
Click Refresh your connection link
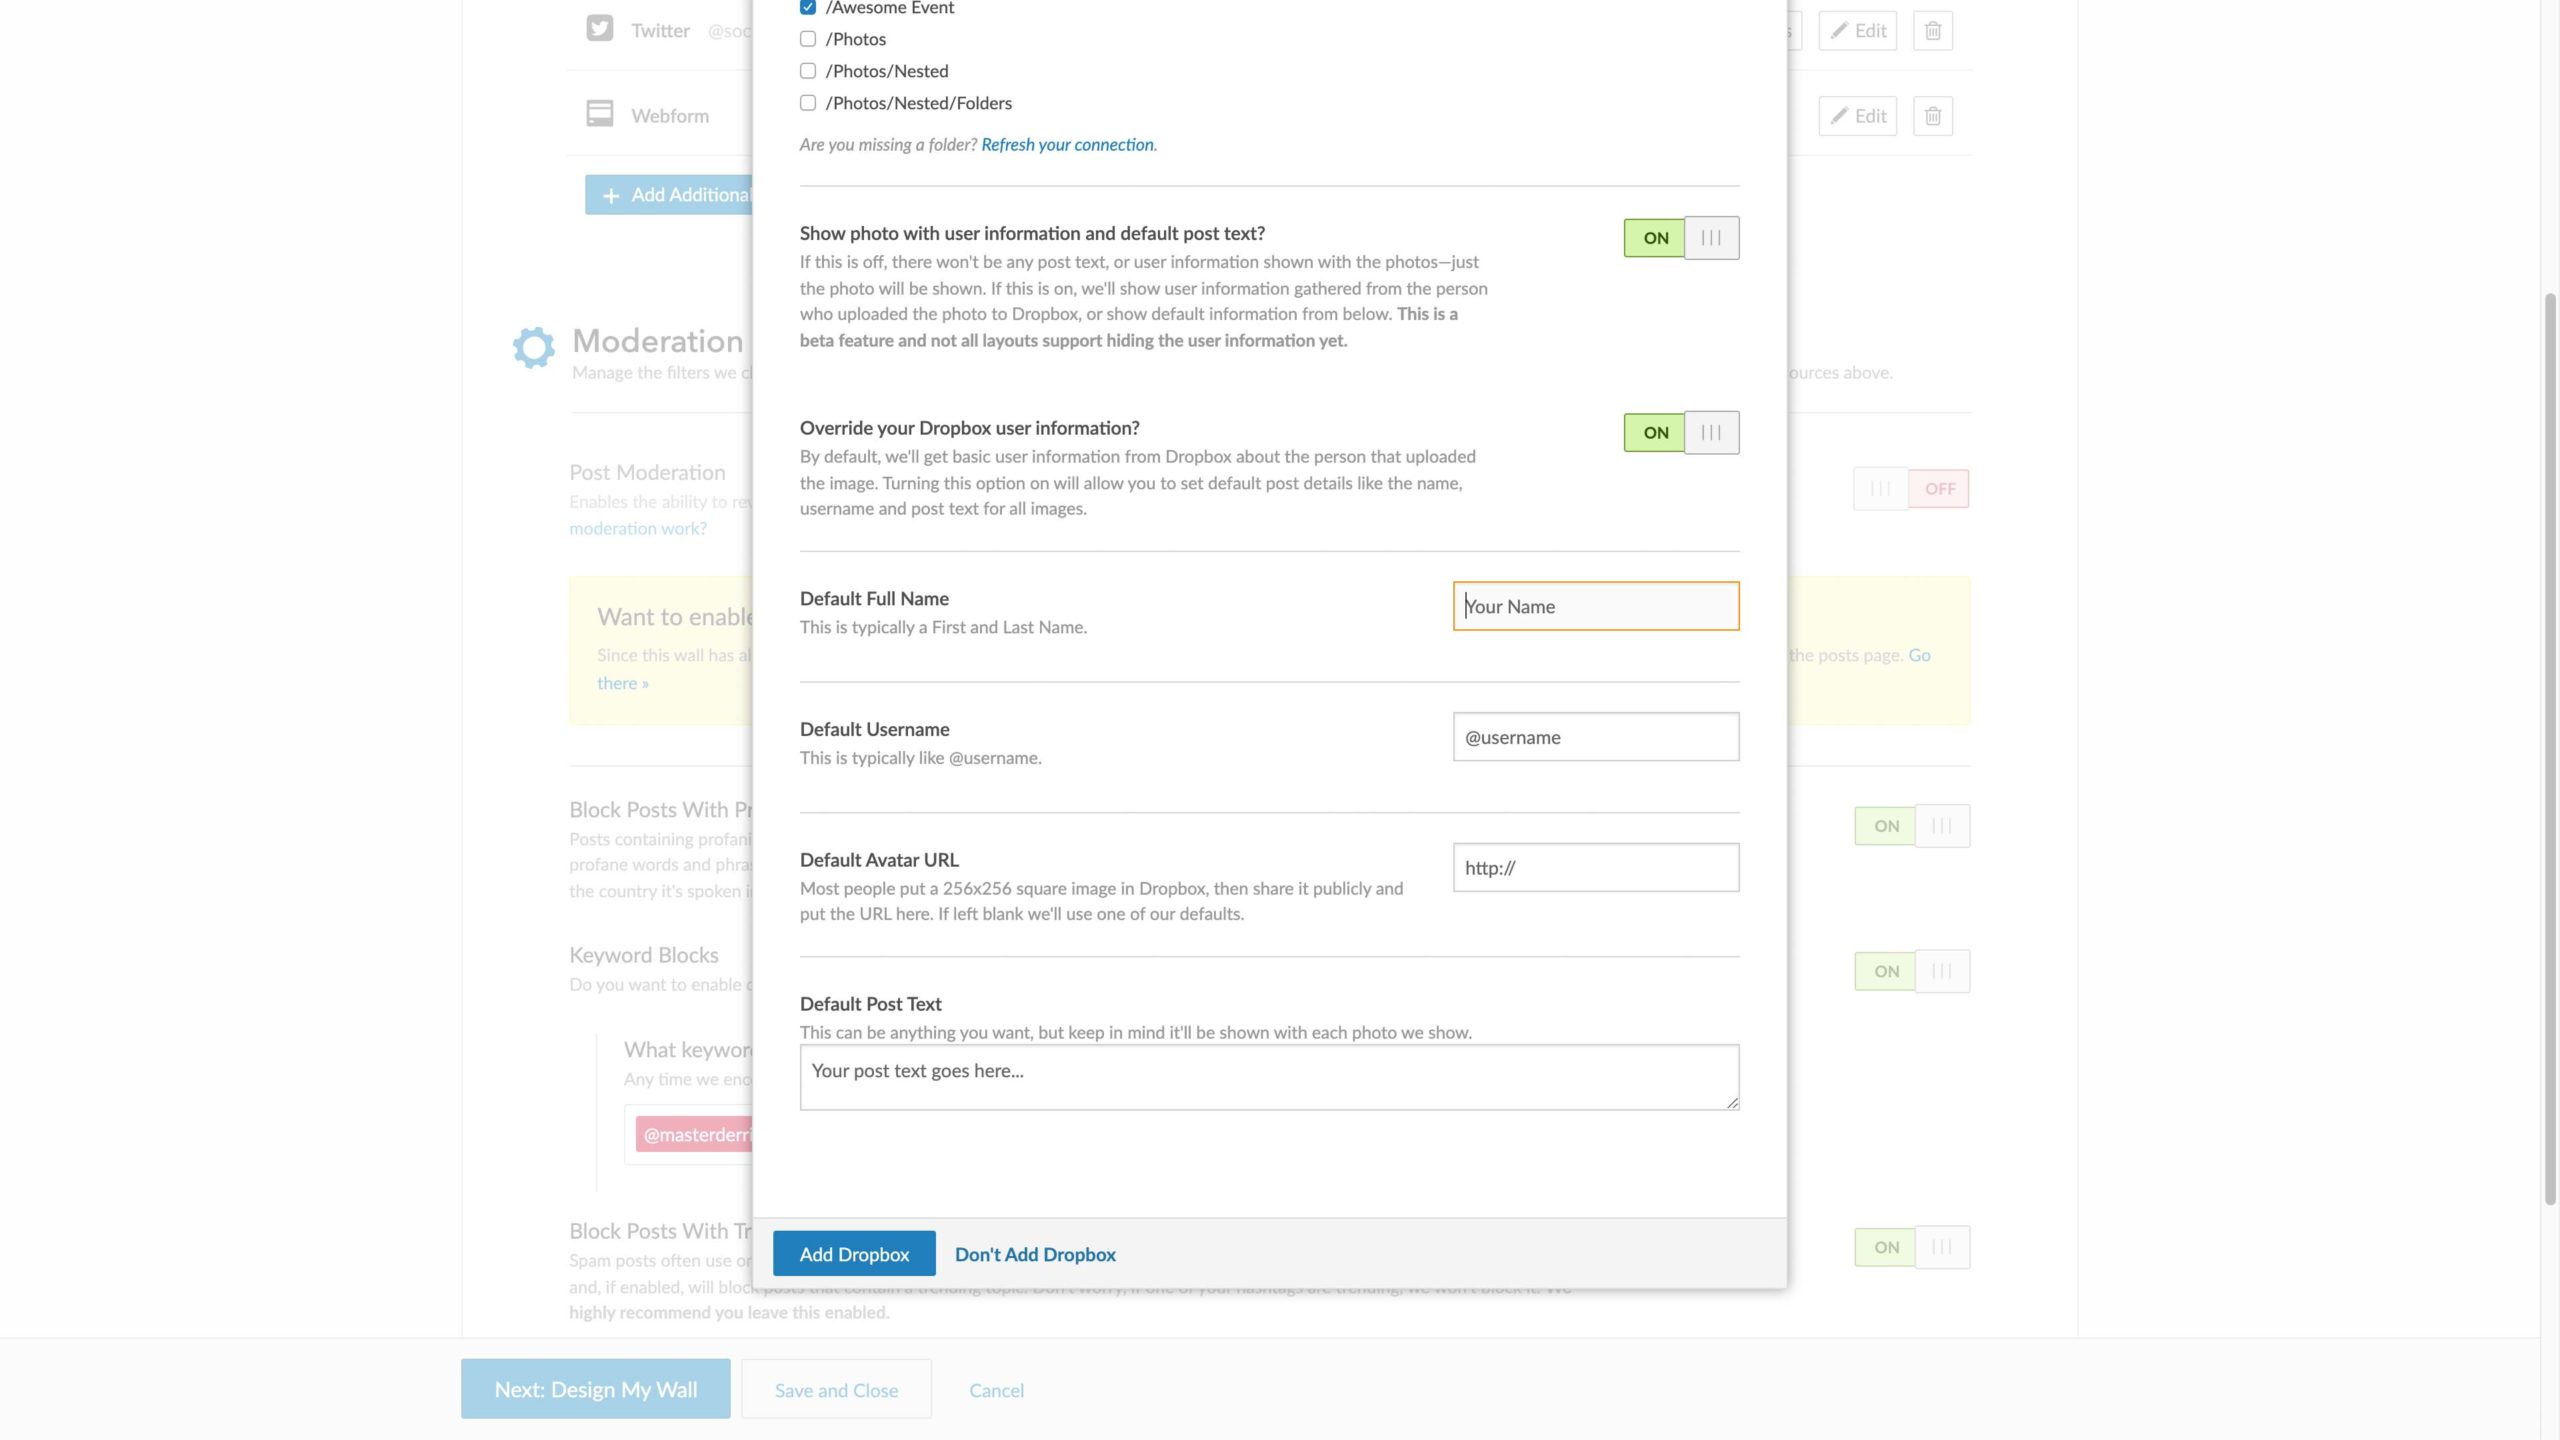tap(1065, 142)
